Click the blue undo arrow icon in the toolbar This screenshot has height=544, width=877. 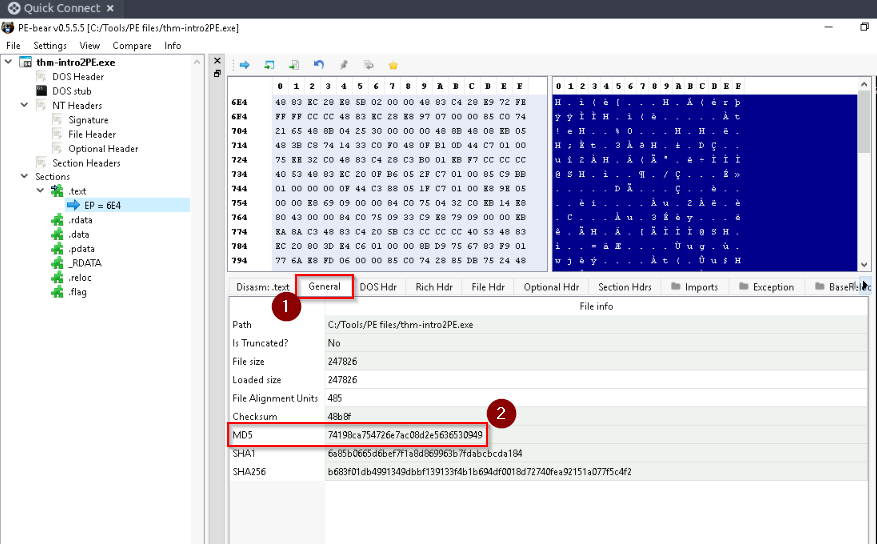click(x=319, y=65)
